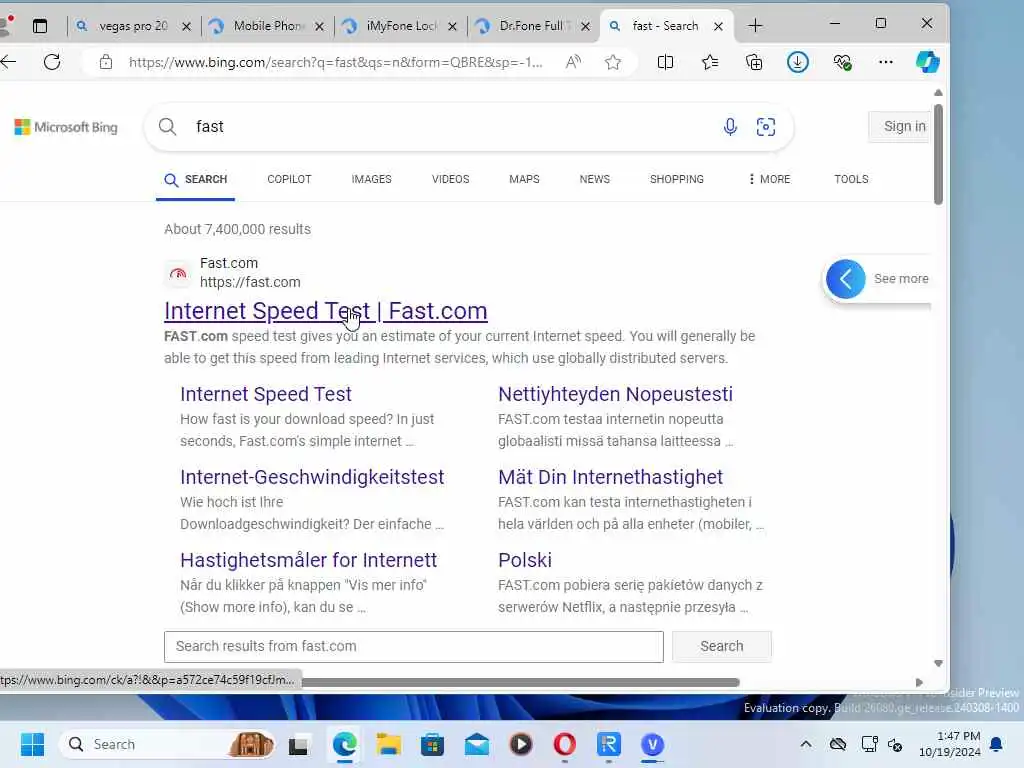Go to Microsoft Bing home logo
Image resolution: width=1024 pixels, height=768 pixels.
click(x=66, y=127)
